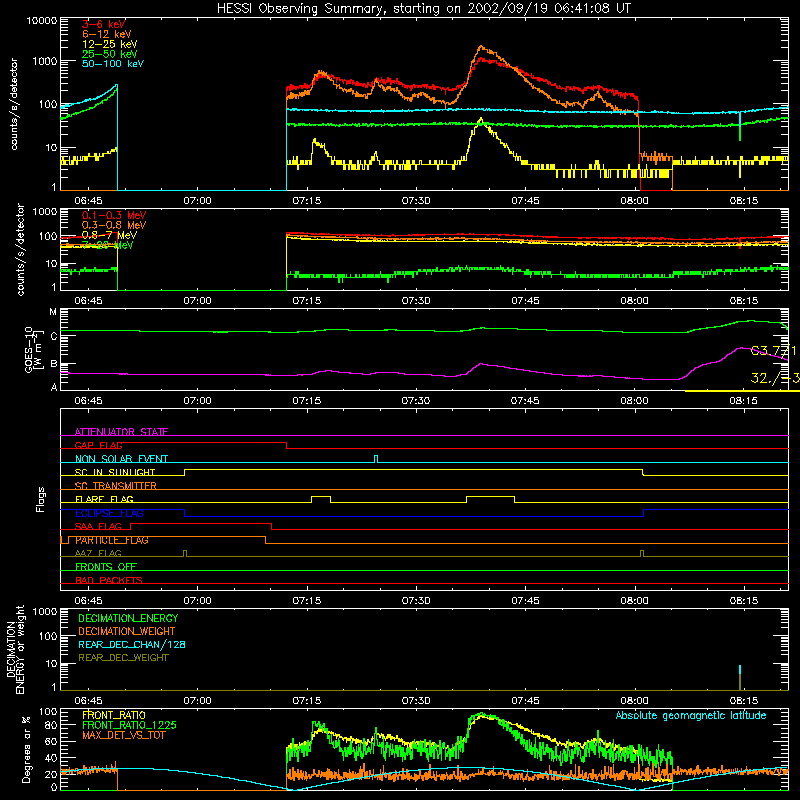
Task: Click the MAX_DET_VS_TOT legend label
Action: point(123,735)
